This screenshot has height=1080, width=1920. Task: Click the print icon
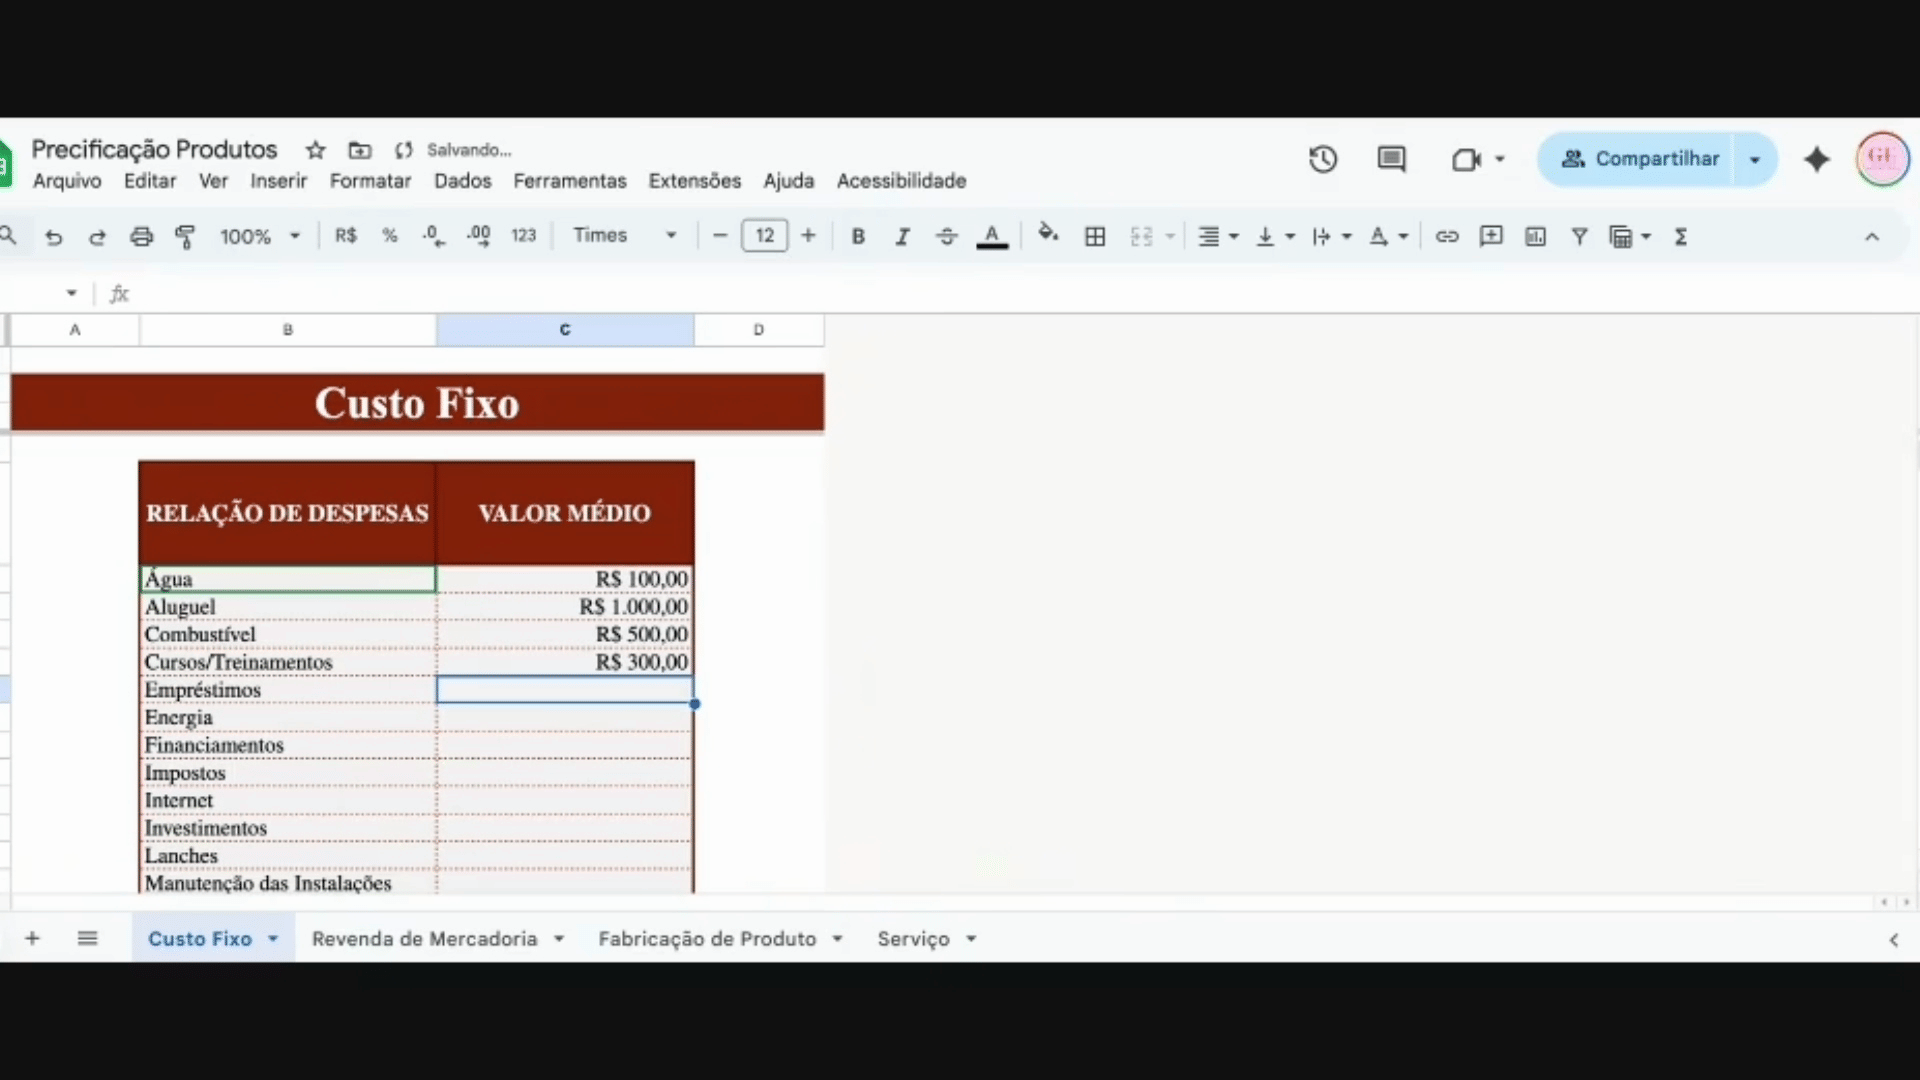point(141,237)
